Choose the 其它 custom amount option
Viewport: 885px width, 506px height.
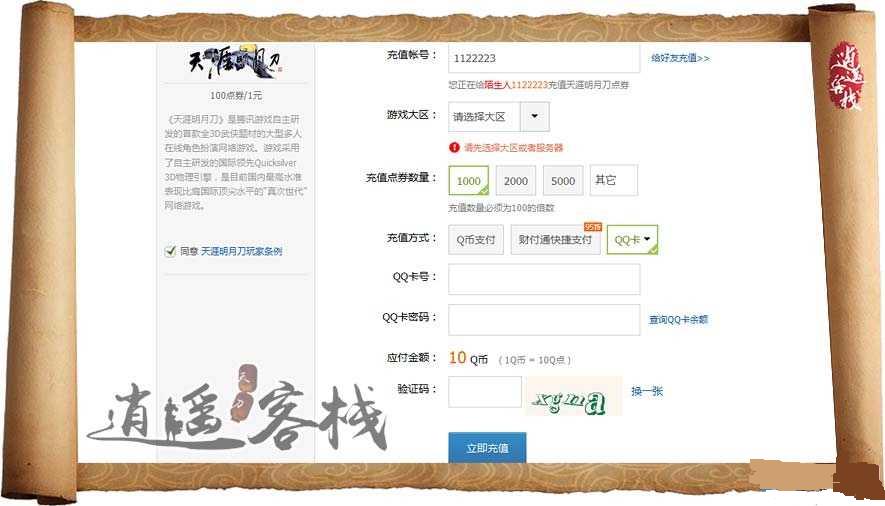click(614, 180)
